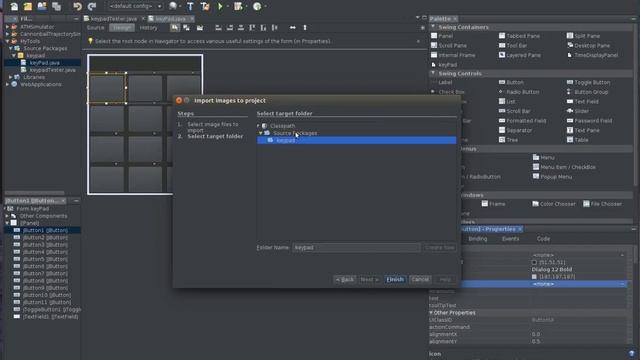Pick the File Chooser in Palette
640x360 pixels.
(603, 204)
